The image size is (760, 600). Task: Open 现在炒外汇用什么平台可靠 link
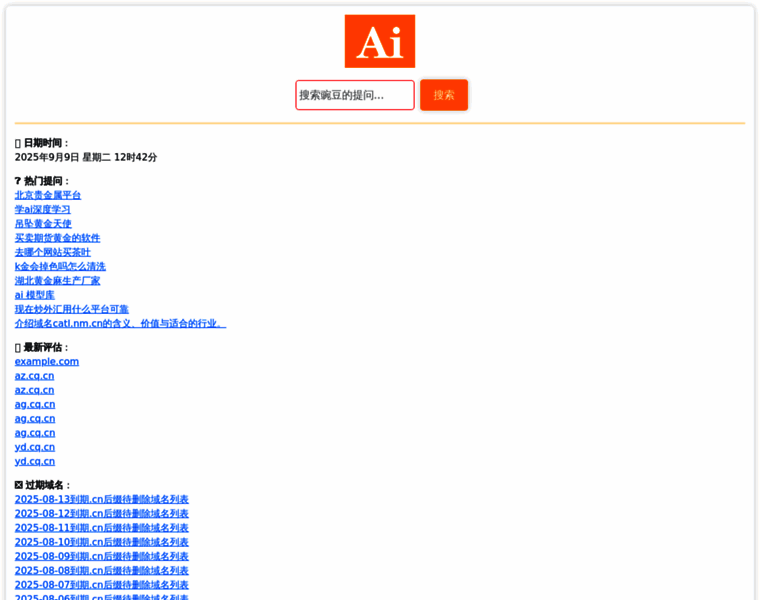pos(71,309)
